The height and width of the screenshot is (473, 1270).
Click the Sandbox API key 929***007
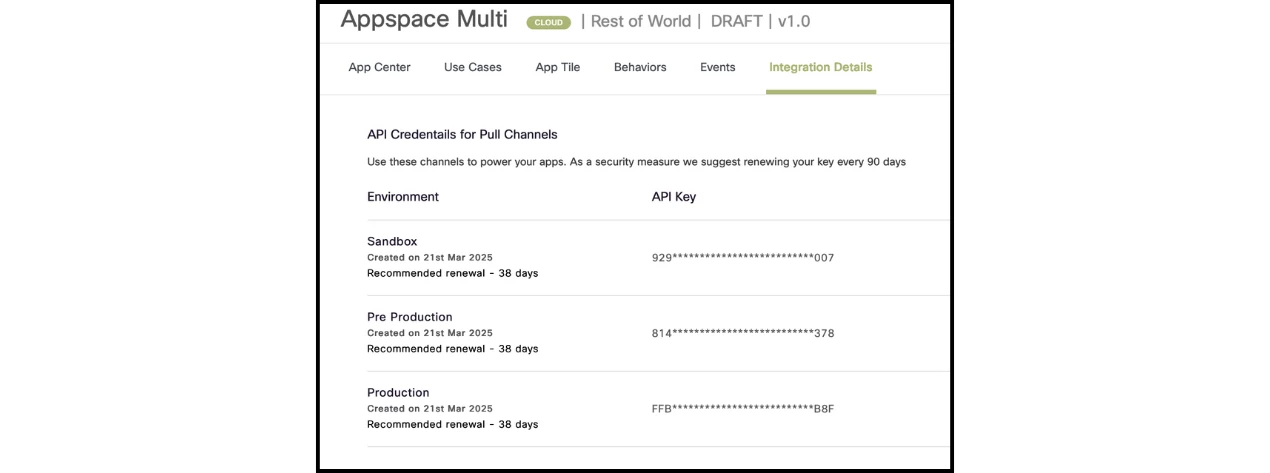tap(743, 257)
